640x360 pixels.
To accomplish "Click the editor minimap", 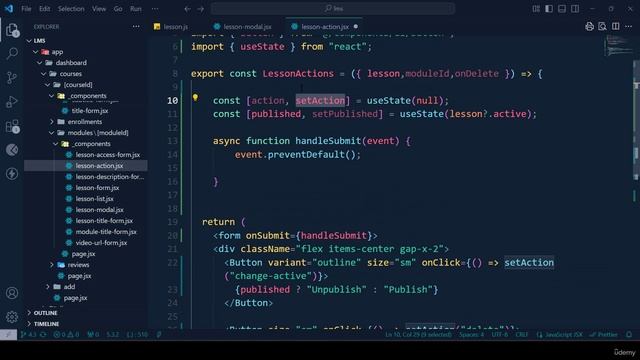I will click(x=618, y=47).
